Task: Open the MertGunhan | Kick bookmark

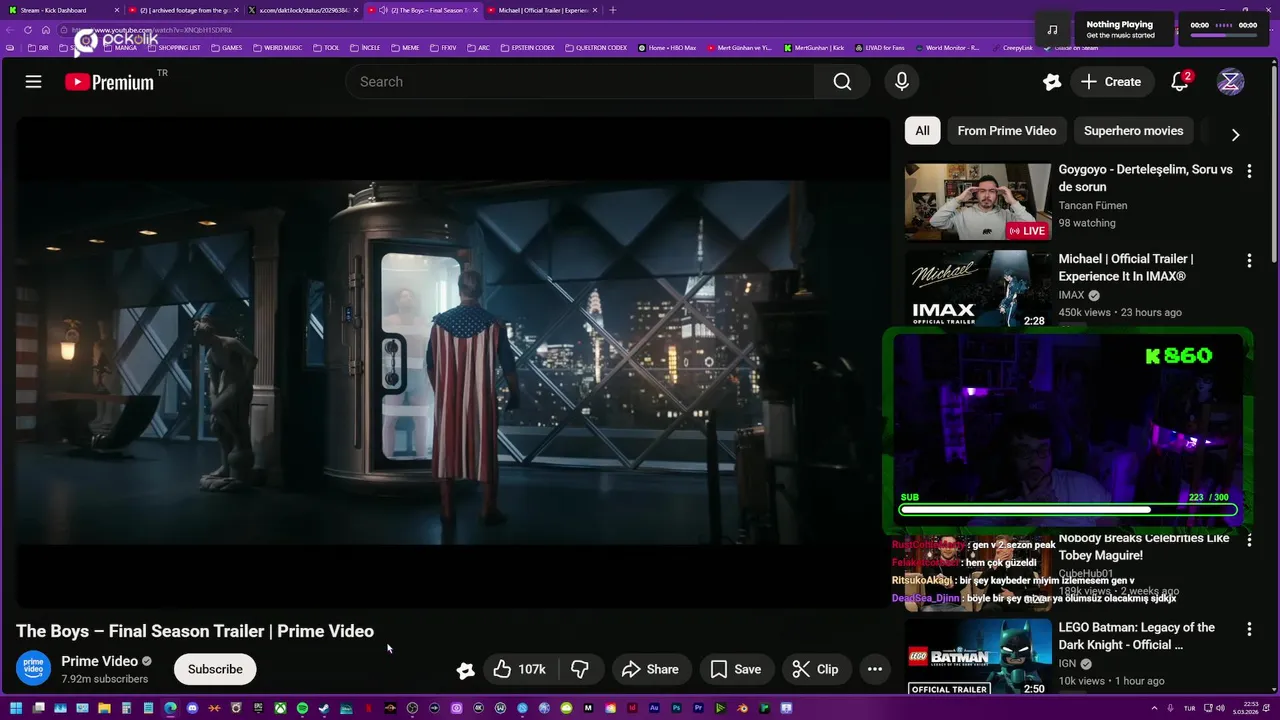Action: tap(814, 47)
